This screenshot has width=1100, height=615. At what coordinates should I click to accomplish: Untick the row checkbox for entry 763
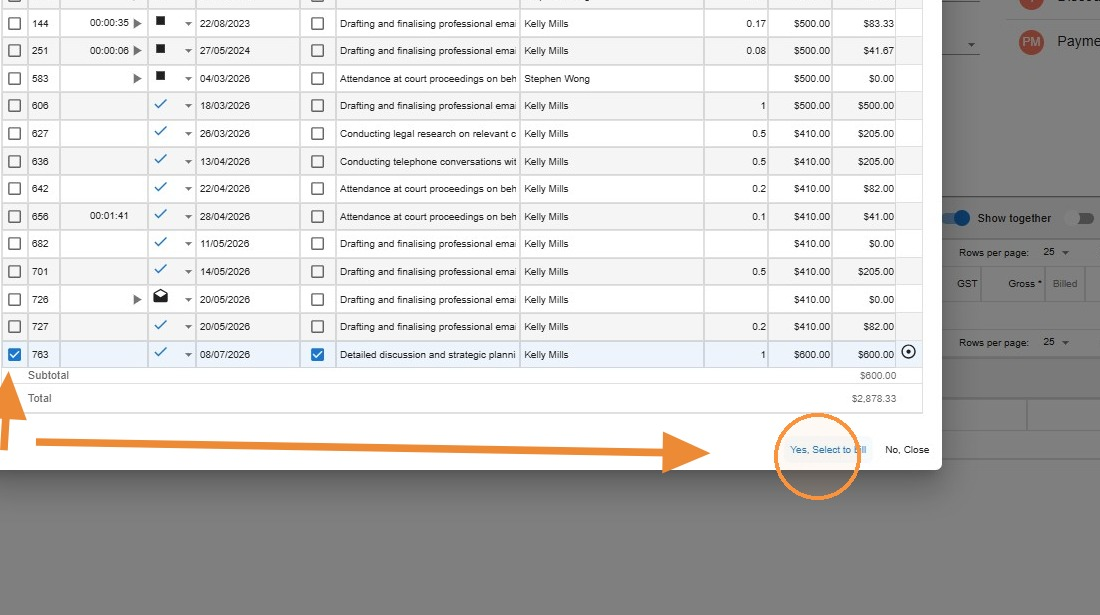14,355
